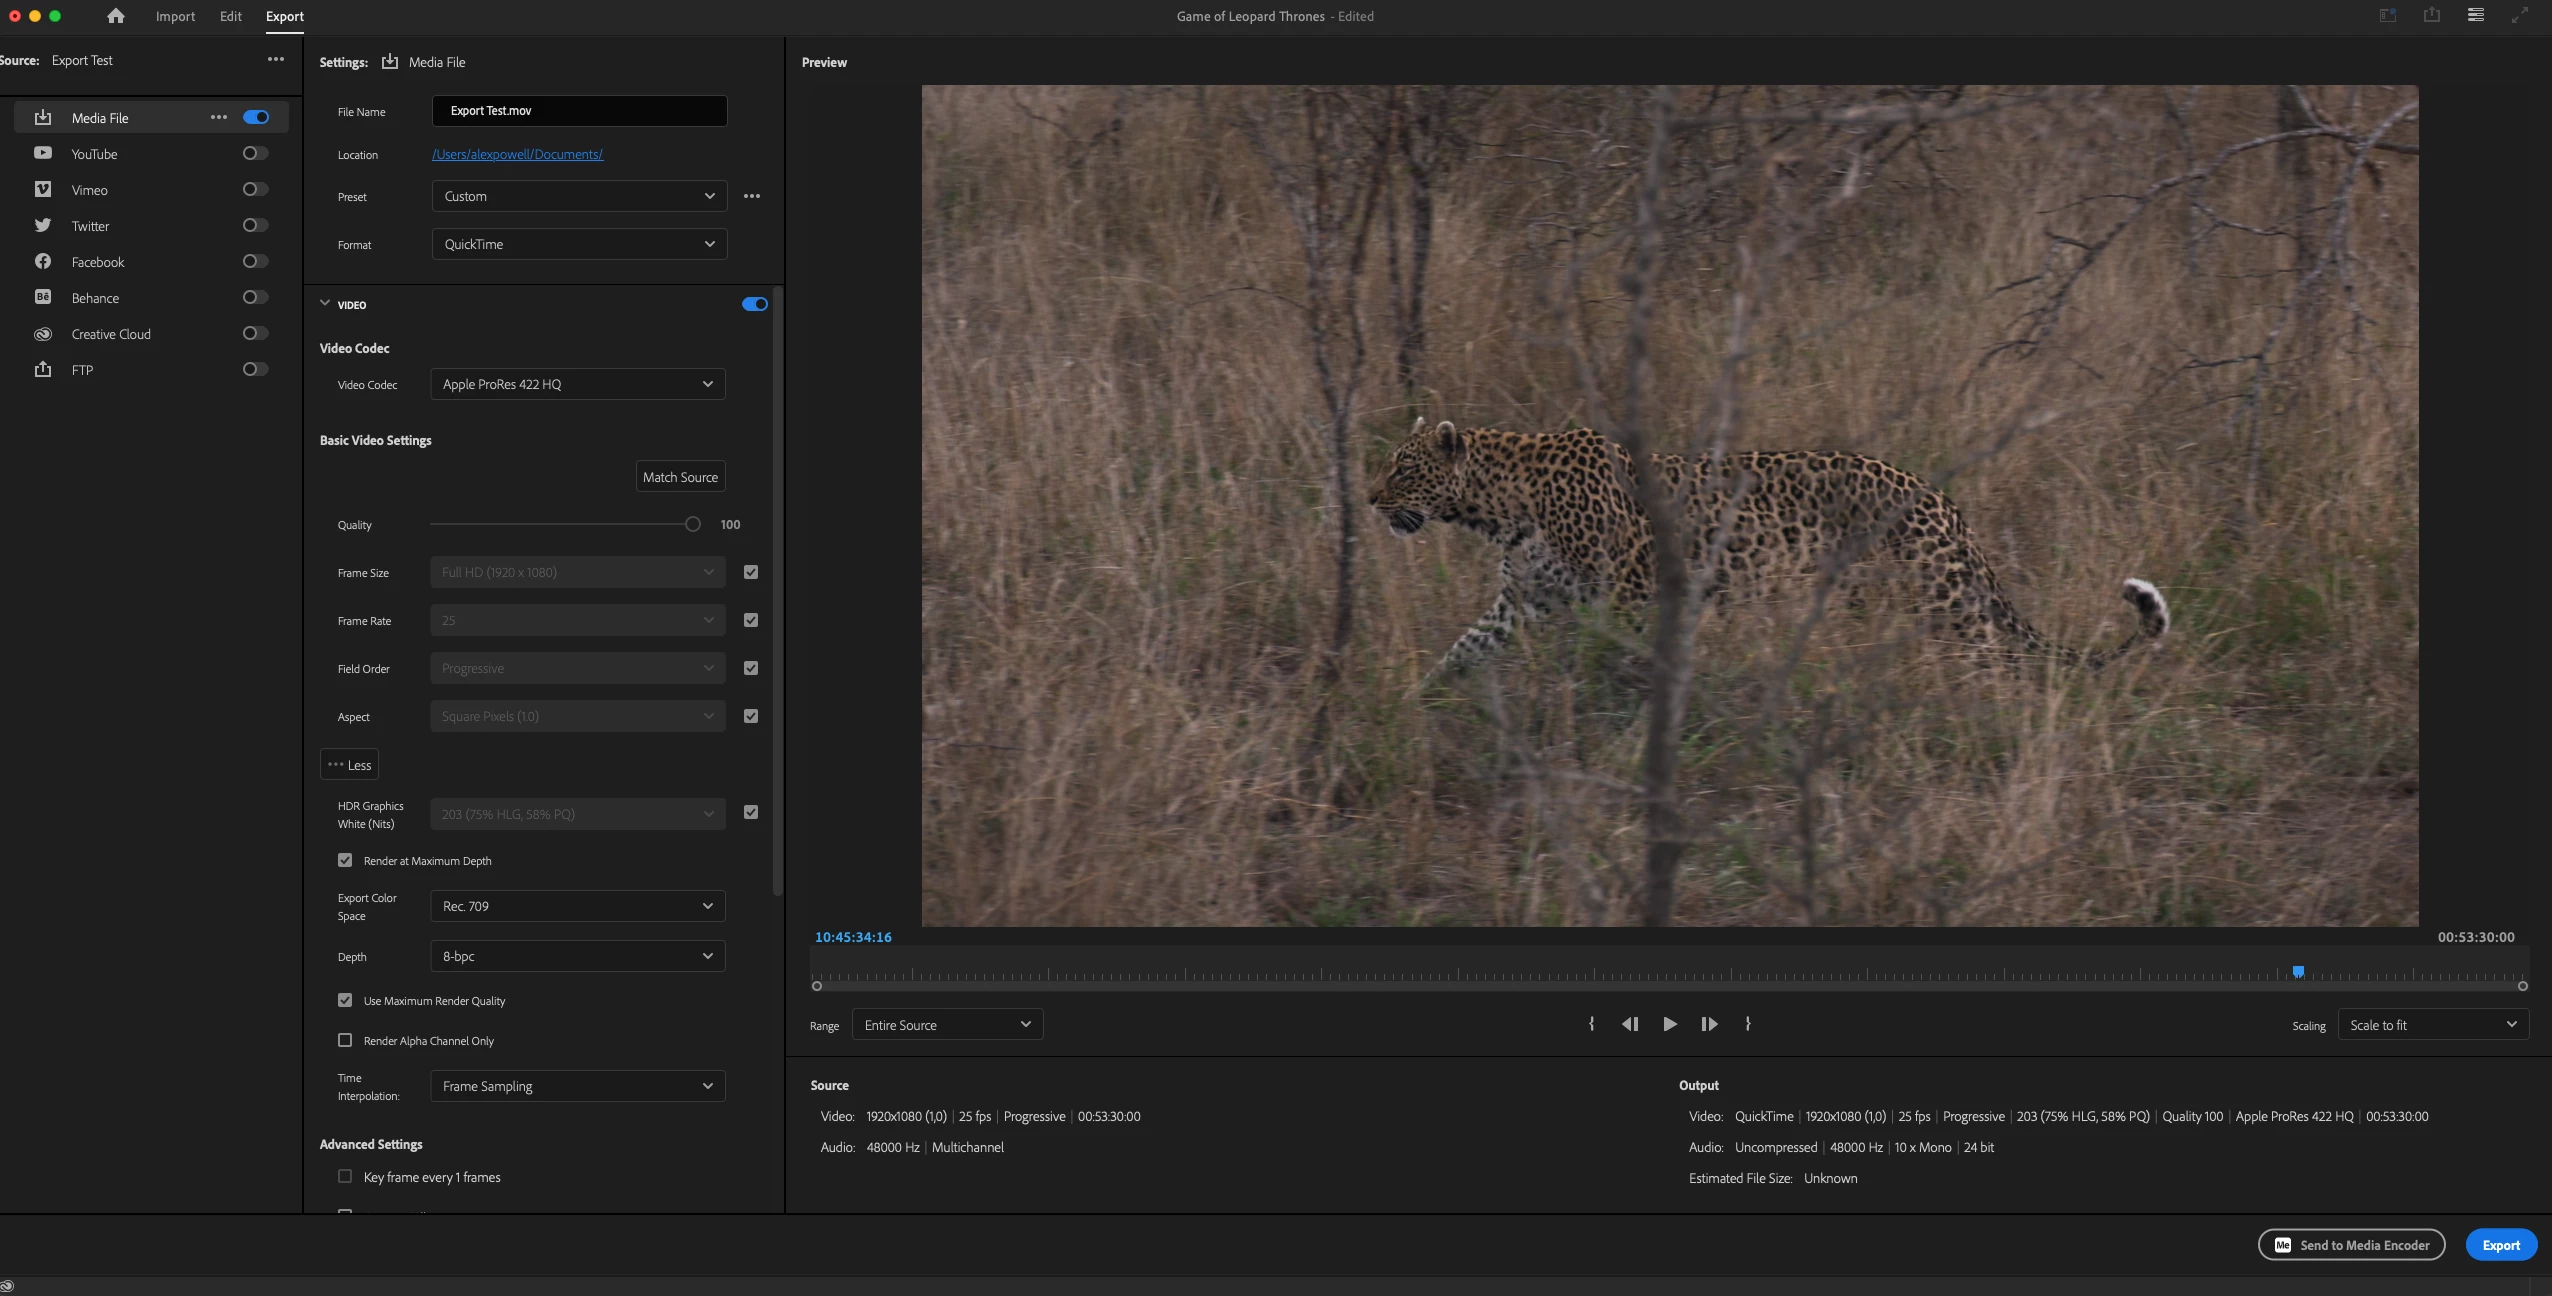The image size is (2552, 1296).
Task: Enable the Facebook export toggle
Action: (255, 261)
